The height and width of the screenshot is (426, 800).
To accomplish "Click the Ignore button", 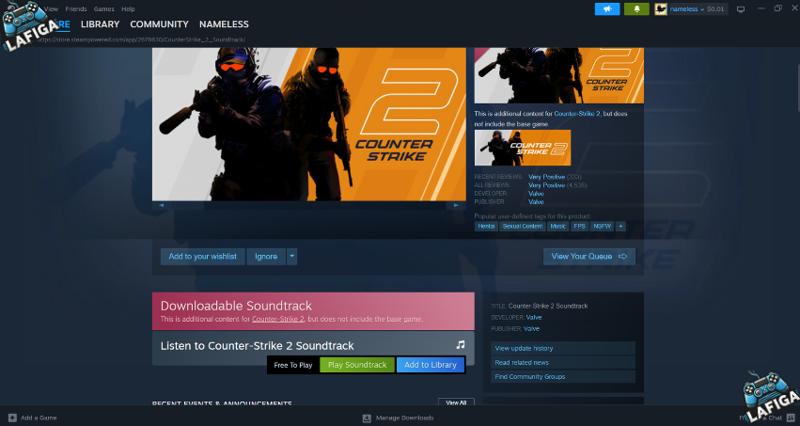I will pyautogui.click(x=266, y=256).
